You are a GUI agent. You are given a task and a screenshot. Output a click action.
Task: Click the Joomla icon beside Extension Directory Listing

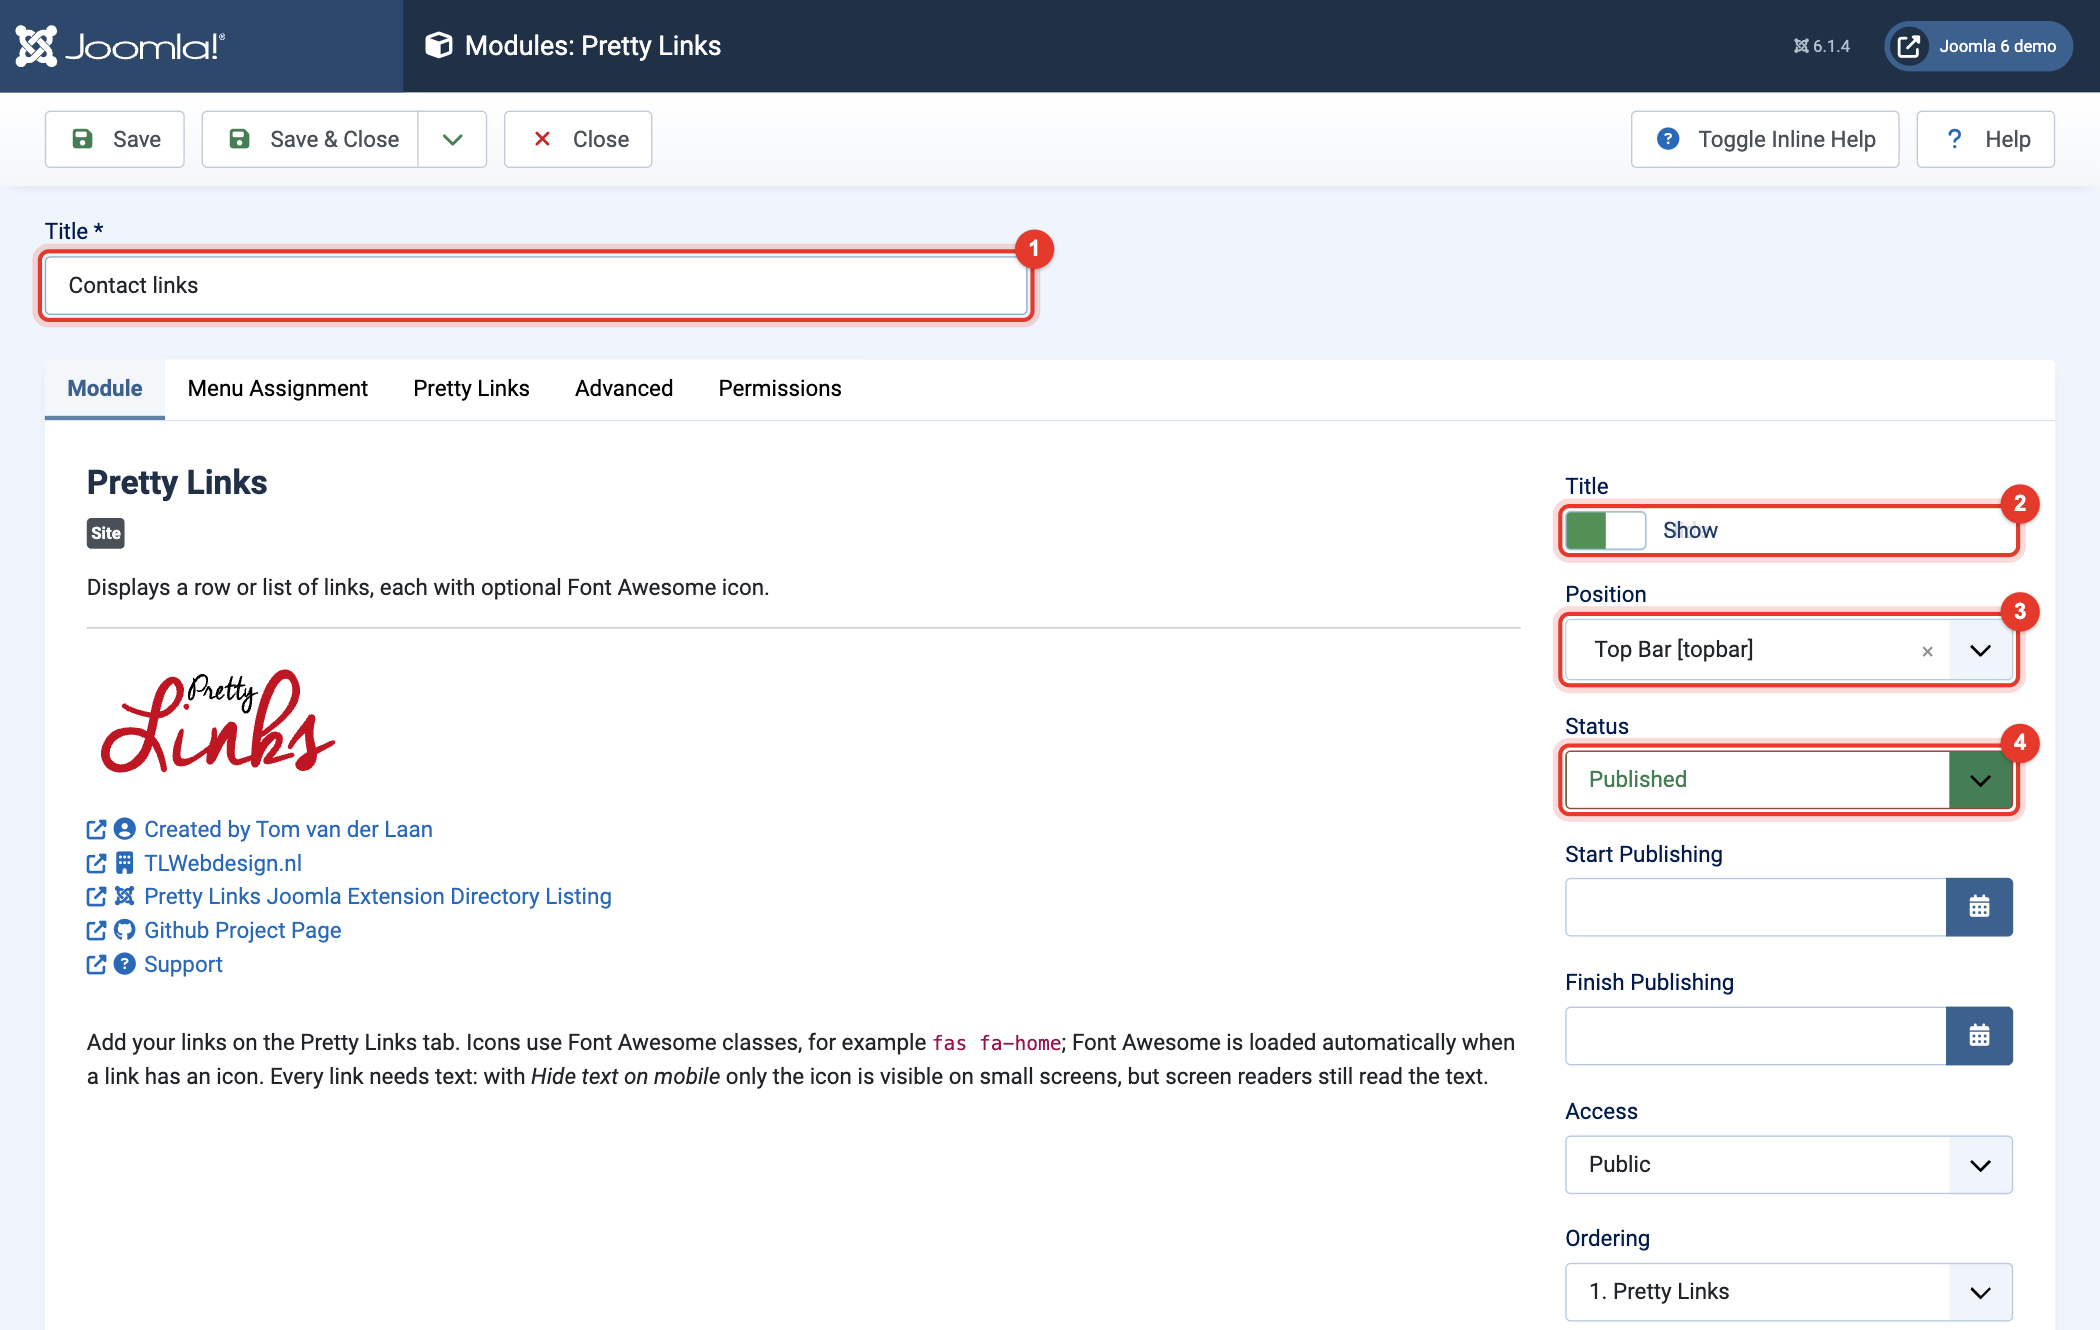coord(124,896)
